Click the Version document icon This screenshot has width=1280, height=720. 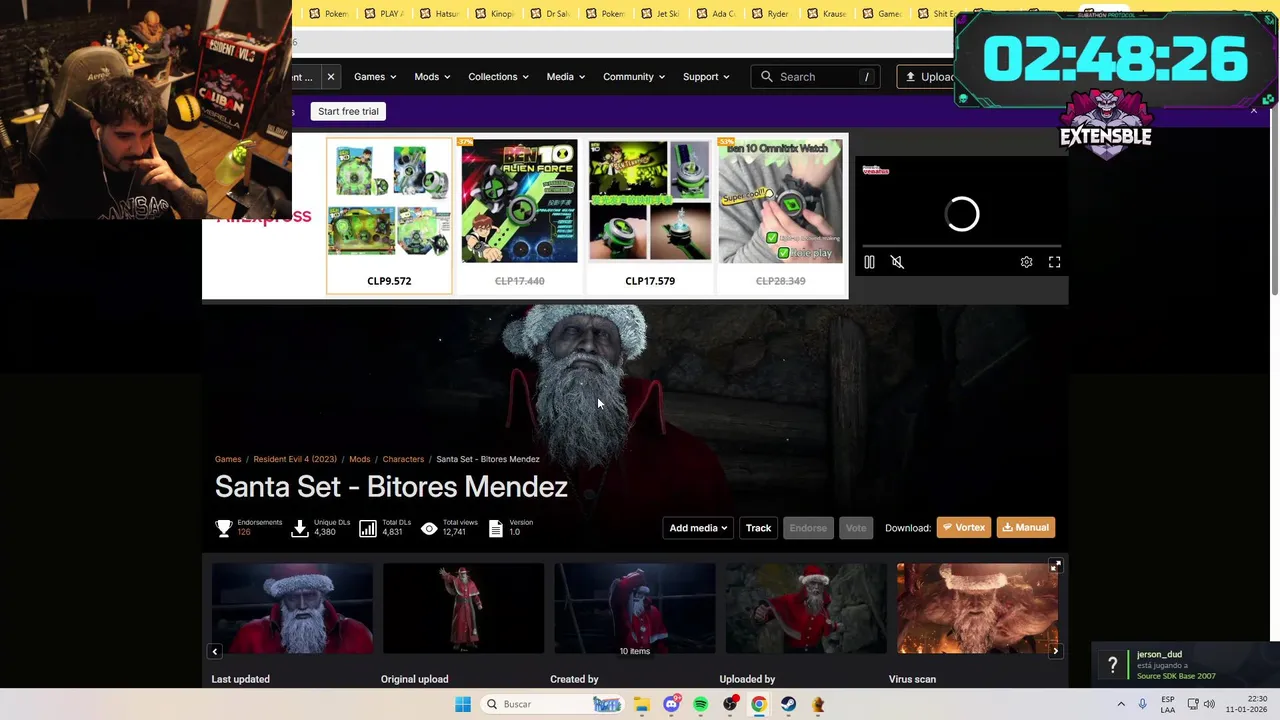tap(496, 528)
